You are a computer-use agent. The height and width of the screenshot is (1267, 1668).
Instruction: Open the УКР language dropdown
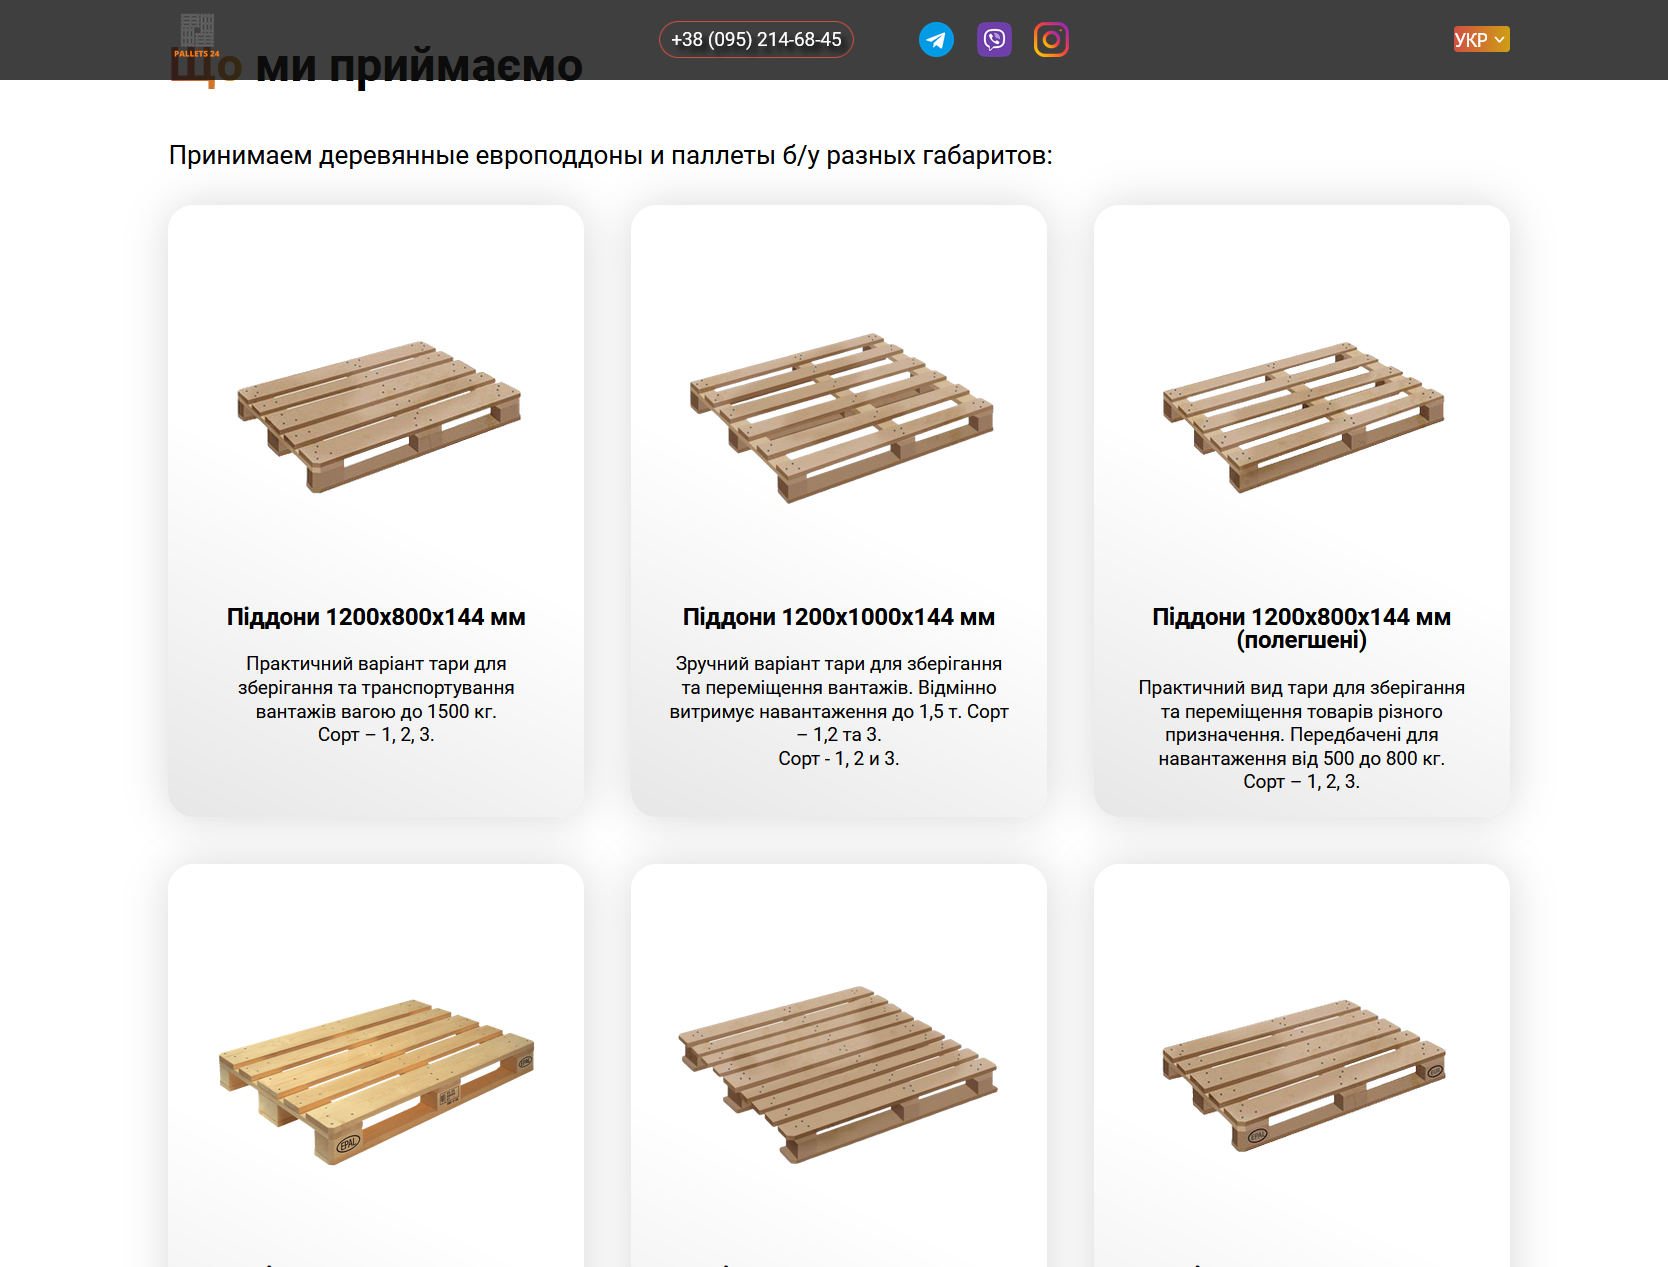click(x=1481, y=39)
